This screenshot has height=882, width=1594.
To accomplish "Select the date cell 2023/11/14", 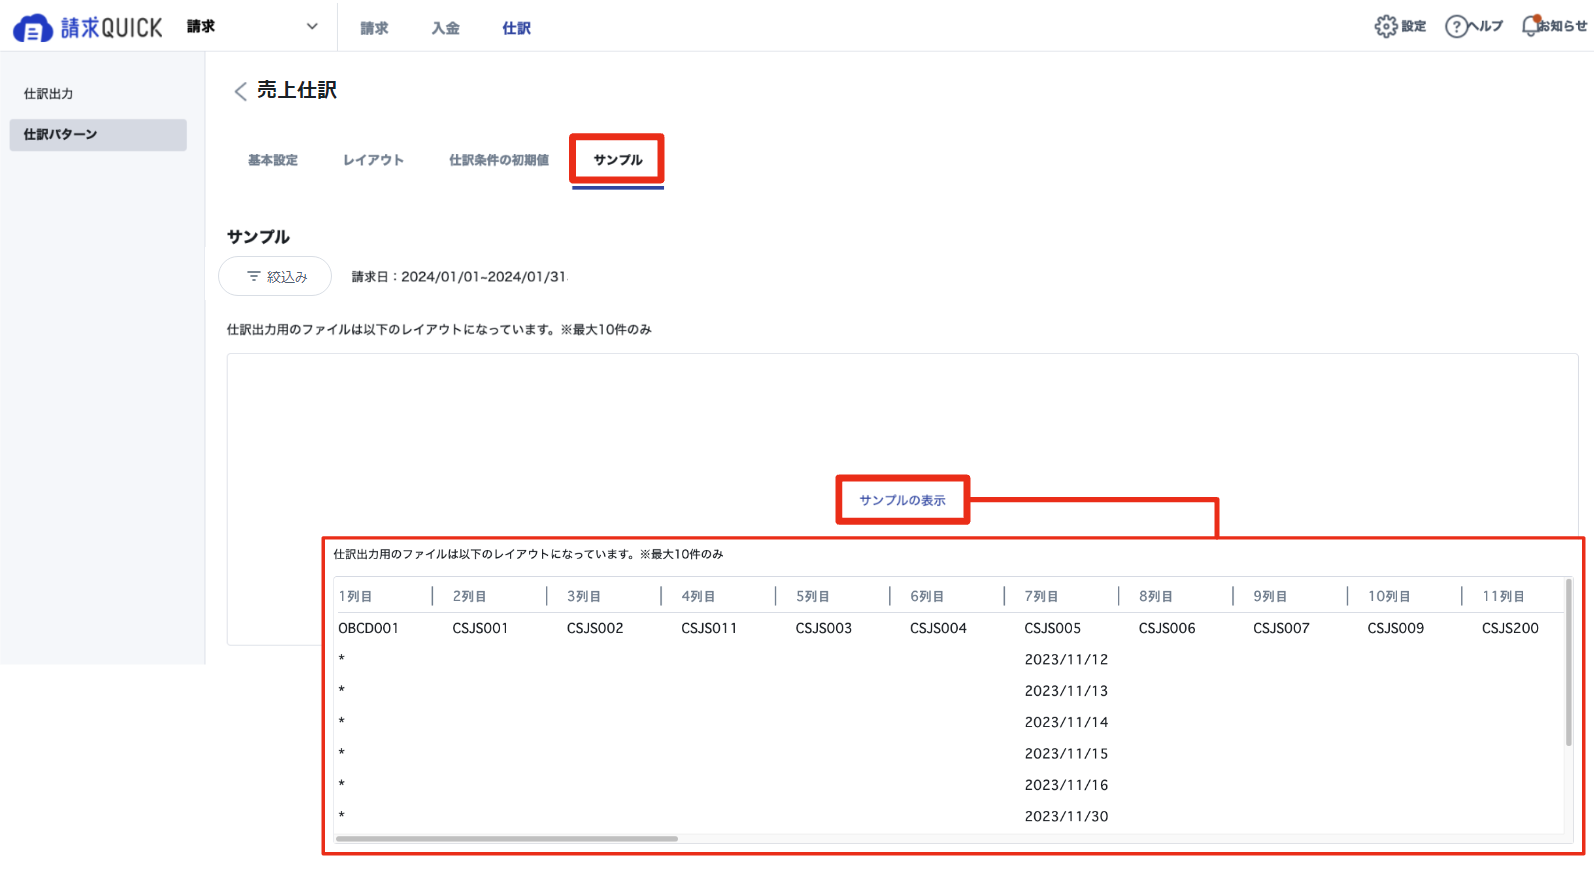I will tap(1066, 722).
